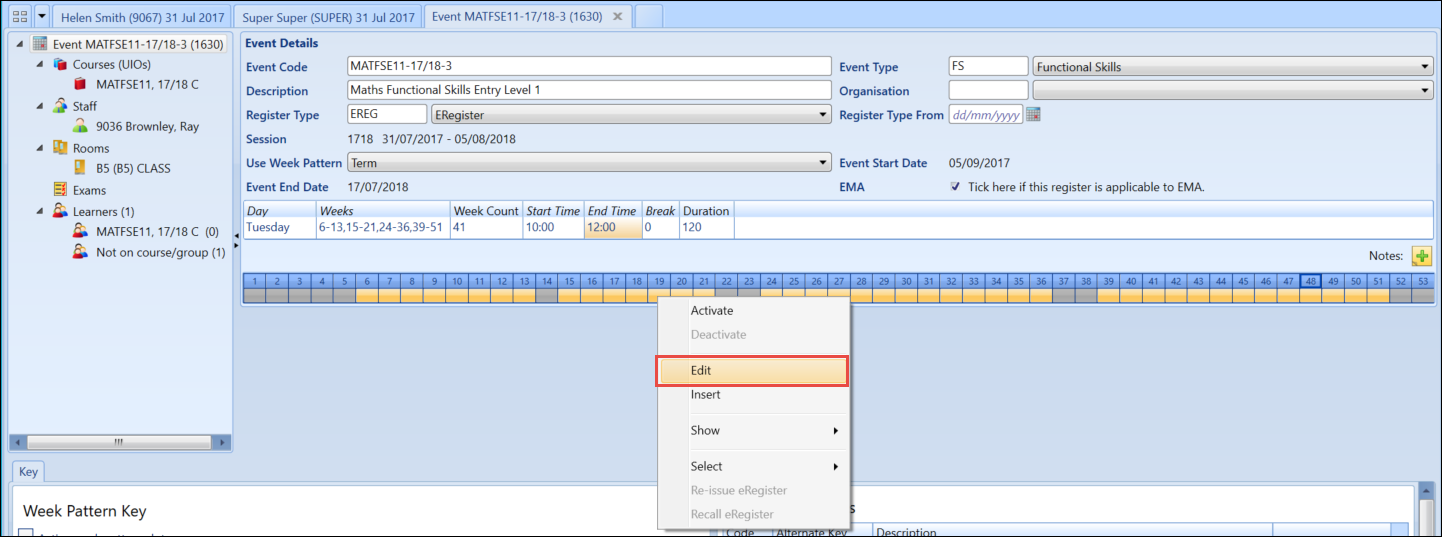The height and width of the screenshot is (537, 1442).
Task: Click the Staff group icon in tree
Action: [60, 106]
